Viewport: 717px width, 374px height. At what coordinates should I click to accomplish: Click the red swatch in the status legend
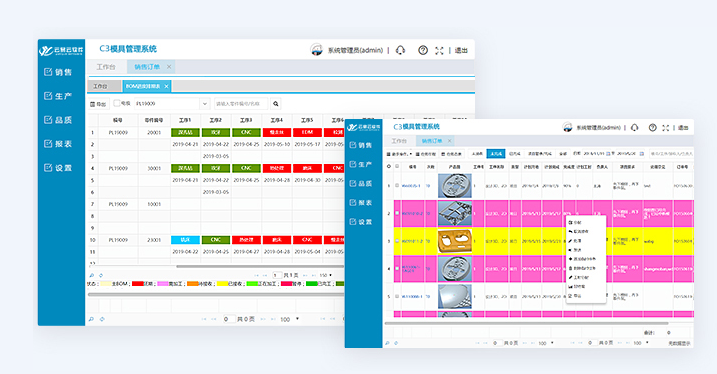pyautogui.click(x=138, y=284)
